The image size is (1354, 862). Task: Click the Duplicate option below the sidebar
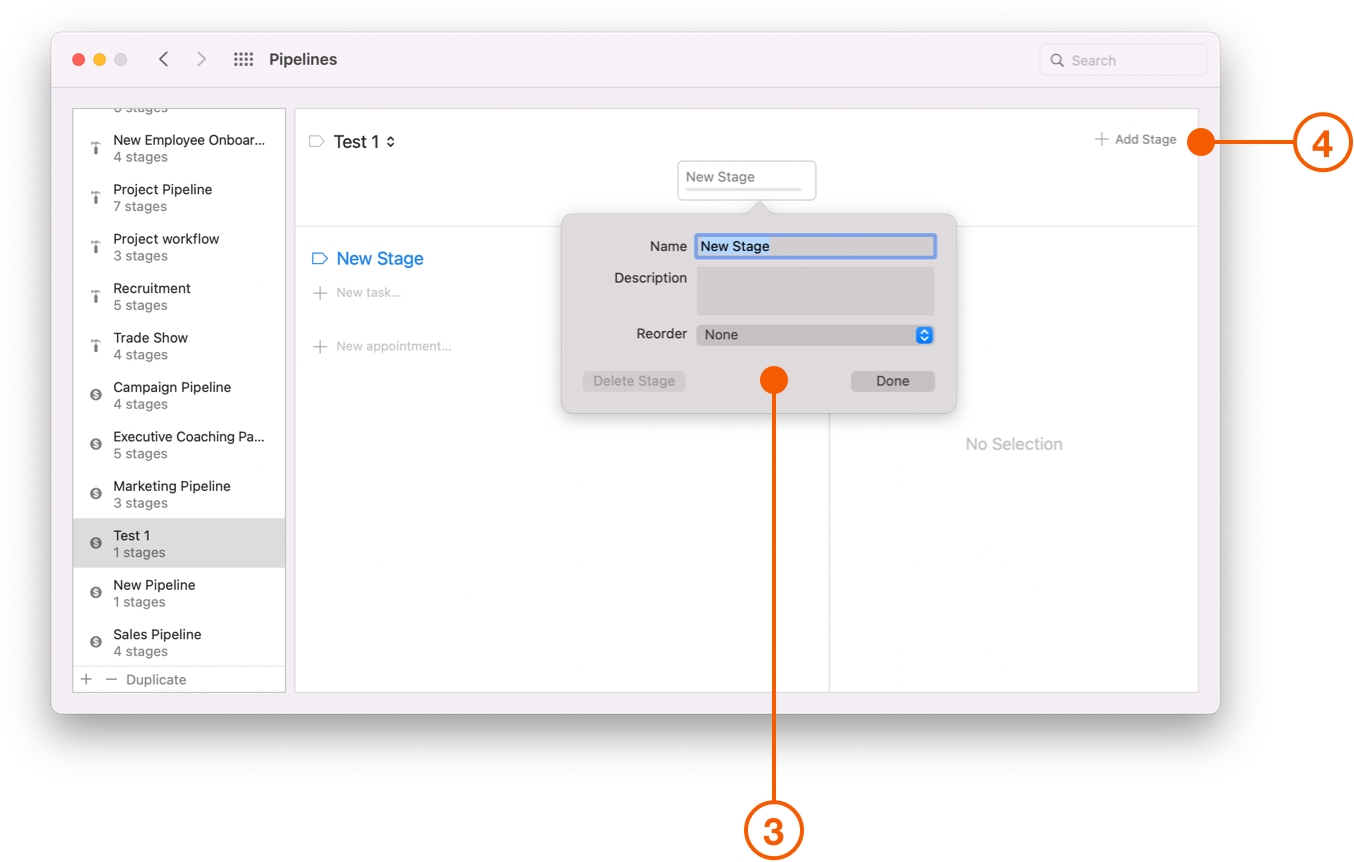[x=155, y=679]
